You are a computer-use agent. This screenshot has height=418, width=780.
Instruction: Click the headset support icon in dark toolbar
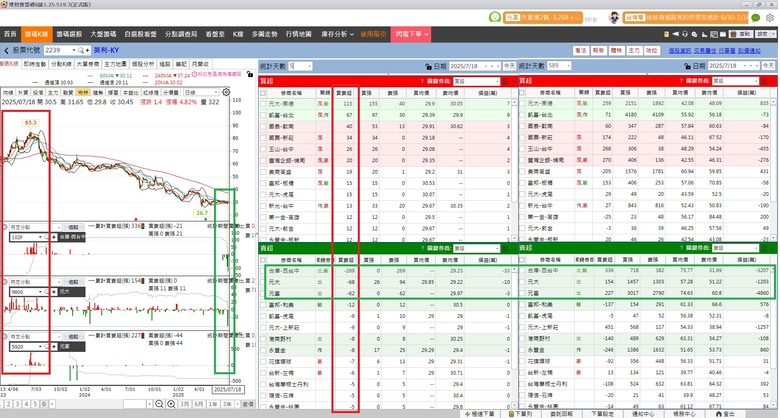(685, 34)
